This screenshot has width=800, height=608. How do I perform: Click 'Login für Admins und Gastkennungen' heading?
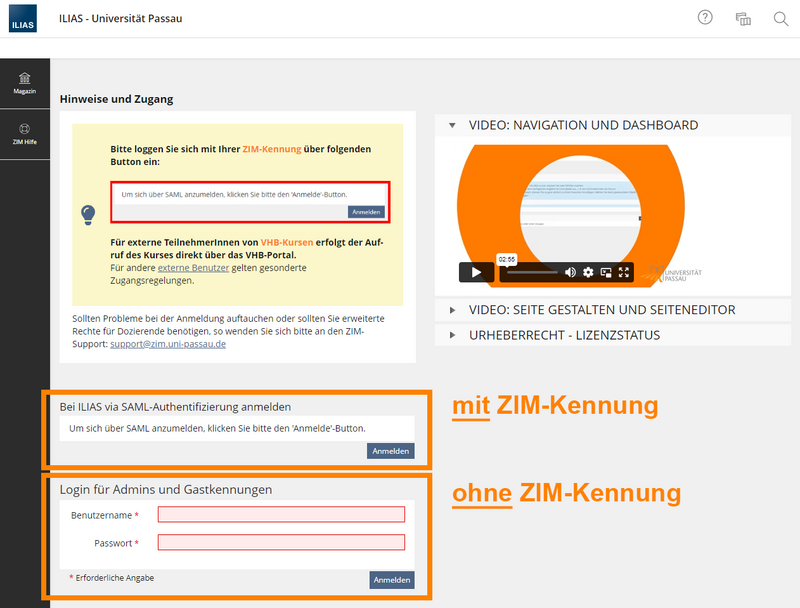(x=166, y=490)
